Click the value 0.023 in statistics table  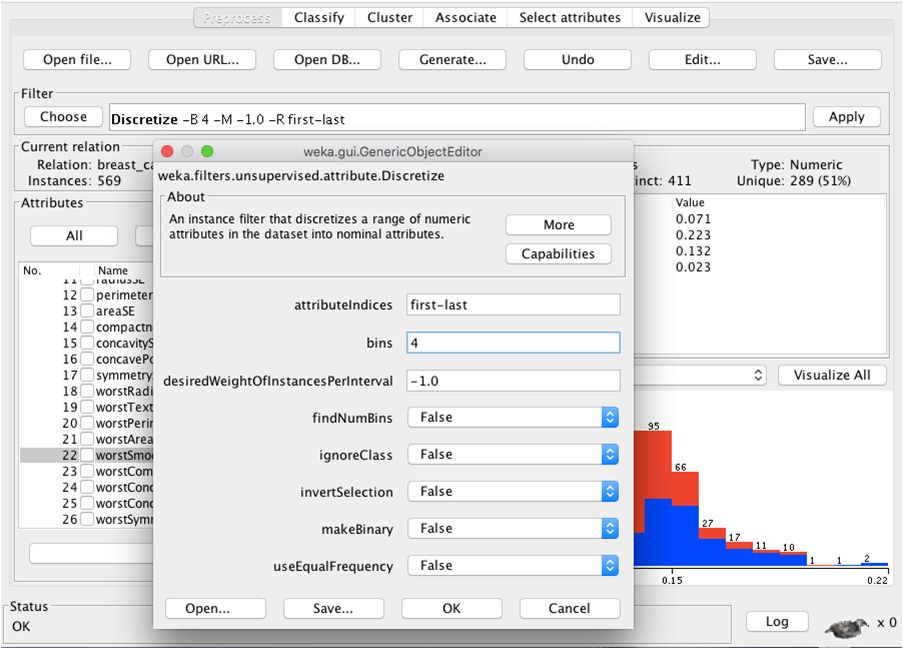[x=693, y=268]
